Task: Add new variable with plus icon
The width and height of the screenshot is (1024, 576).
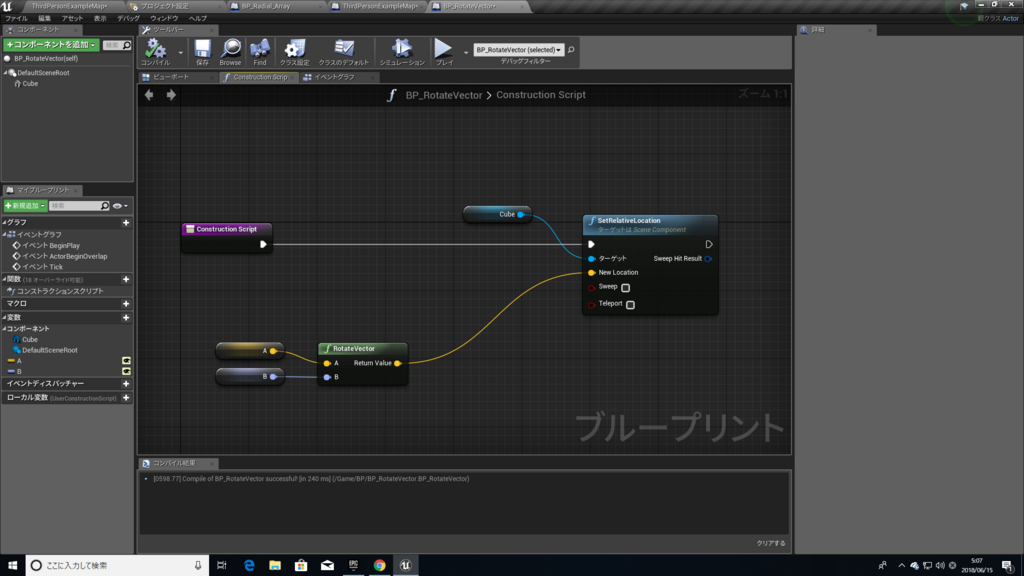Action: (126, 317)
